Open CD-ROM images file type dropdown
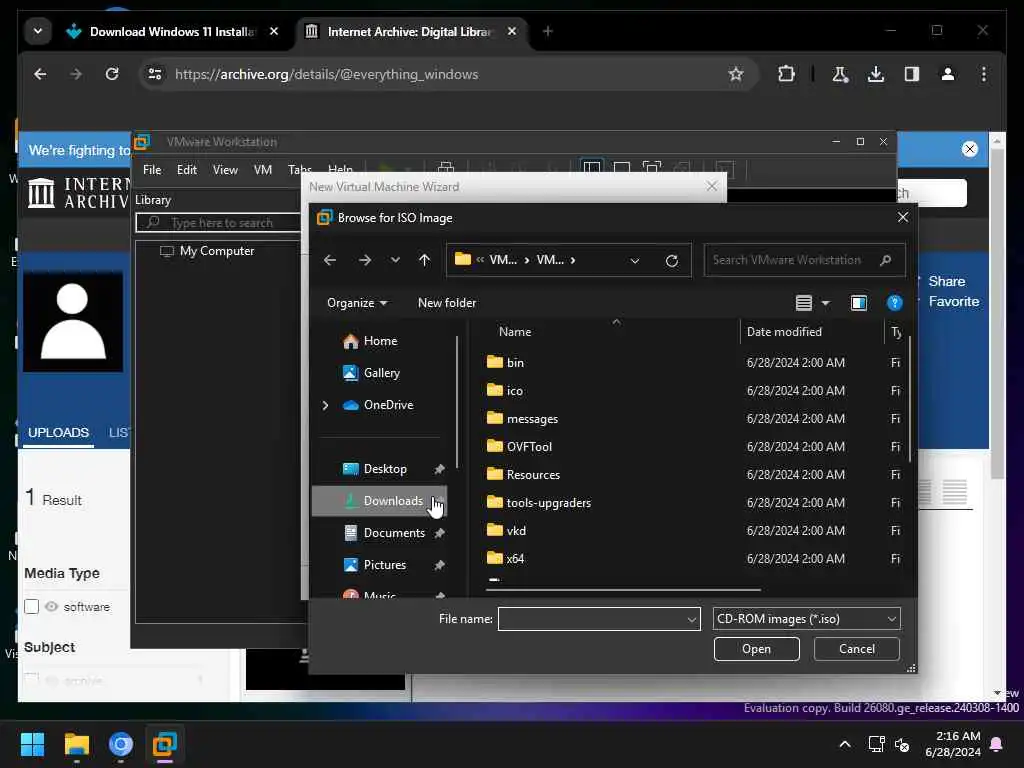This screenshot has width=1024, height=768. click(807, 619)
